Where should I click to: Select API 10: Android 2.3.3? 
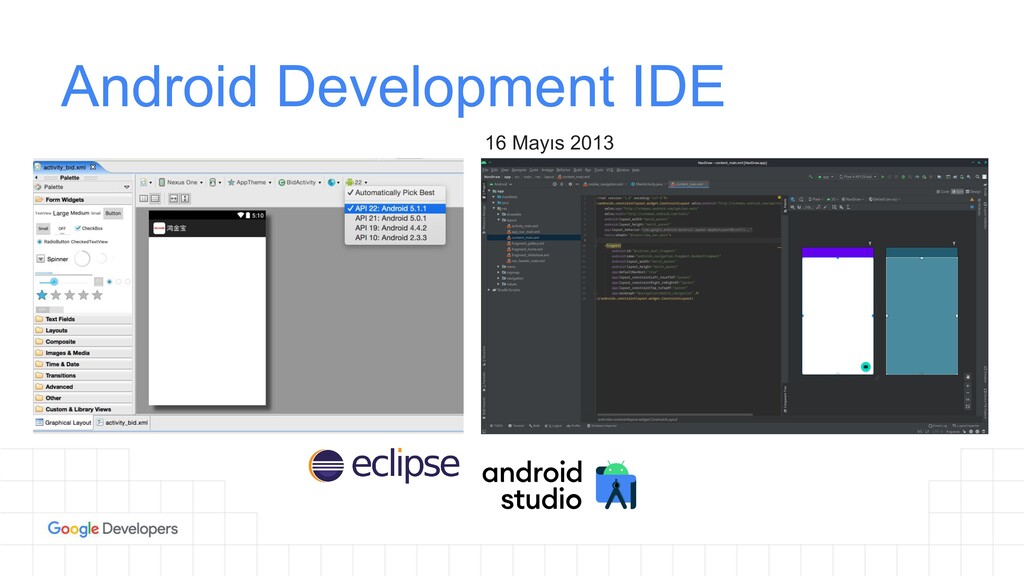(395, 238)
